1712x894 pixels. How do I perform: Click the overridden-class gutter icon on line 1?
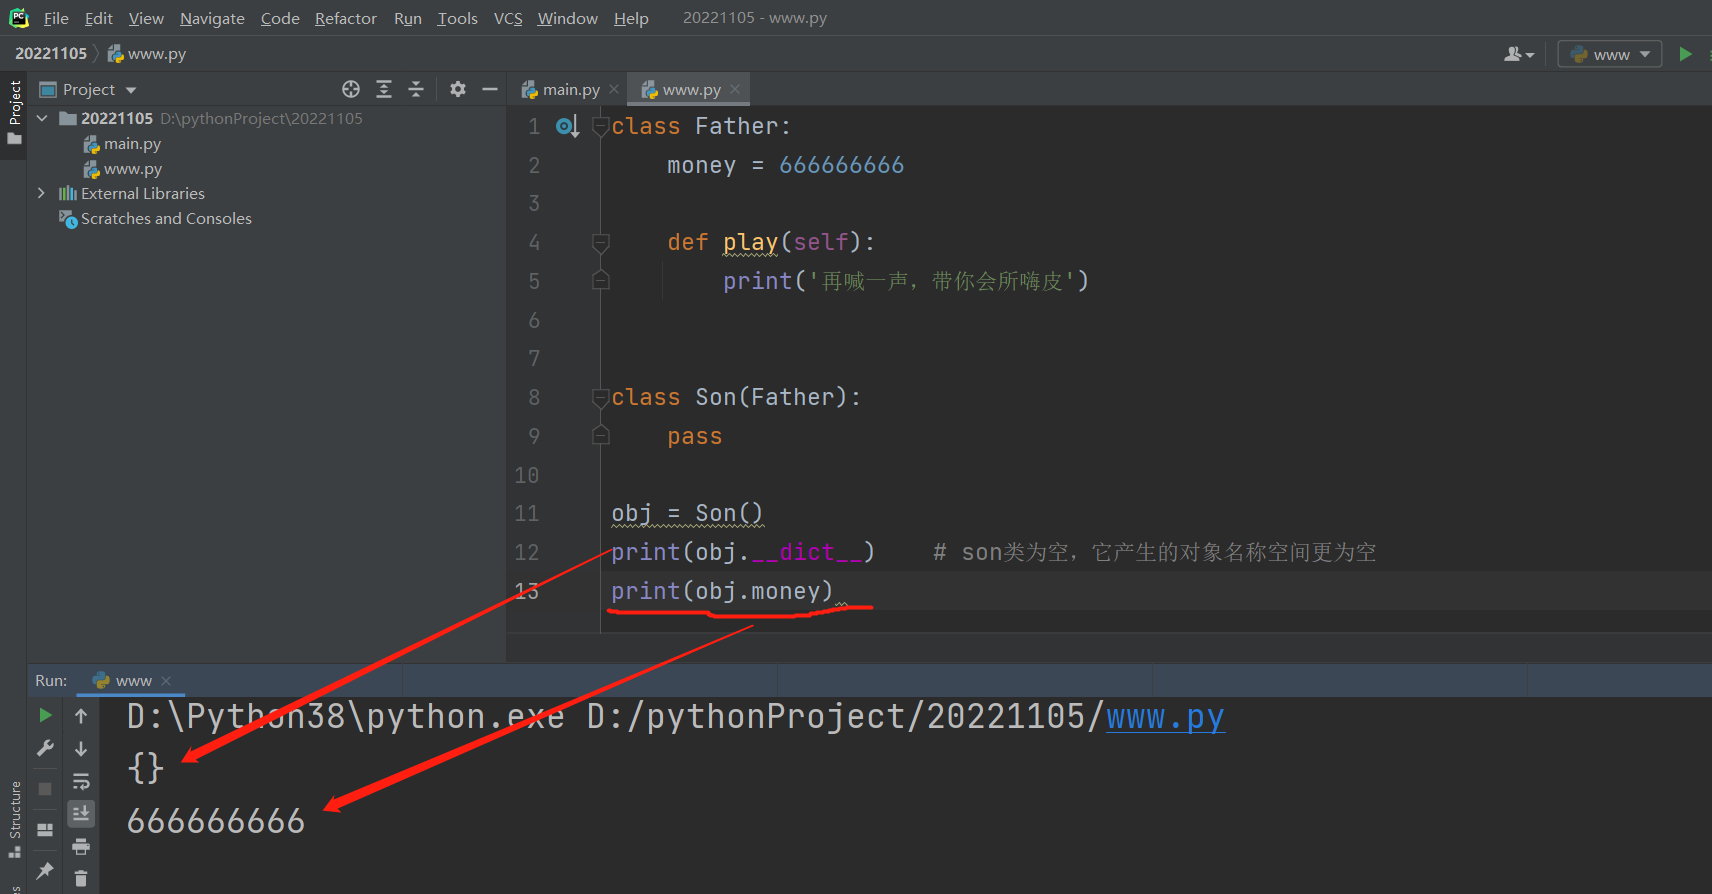[567, 126]
